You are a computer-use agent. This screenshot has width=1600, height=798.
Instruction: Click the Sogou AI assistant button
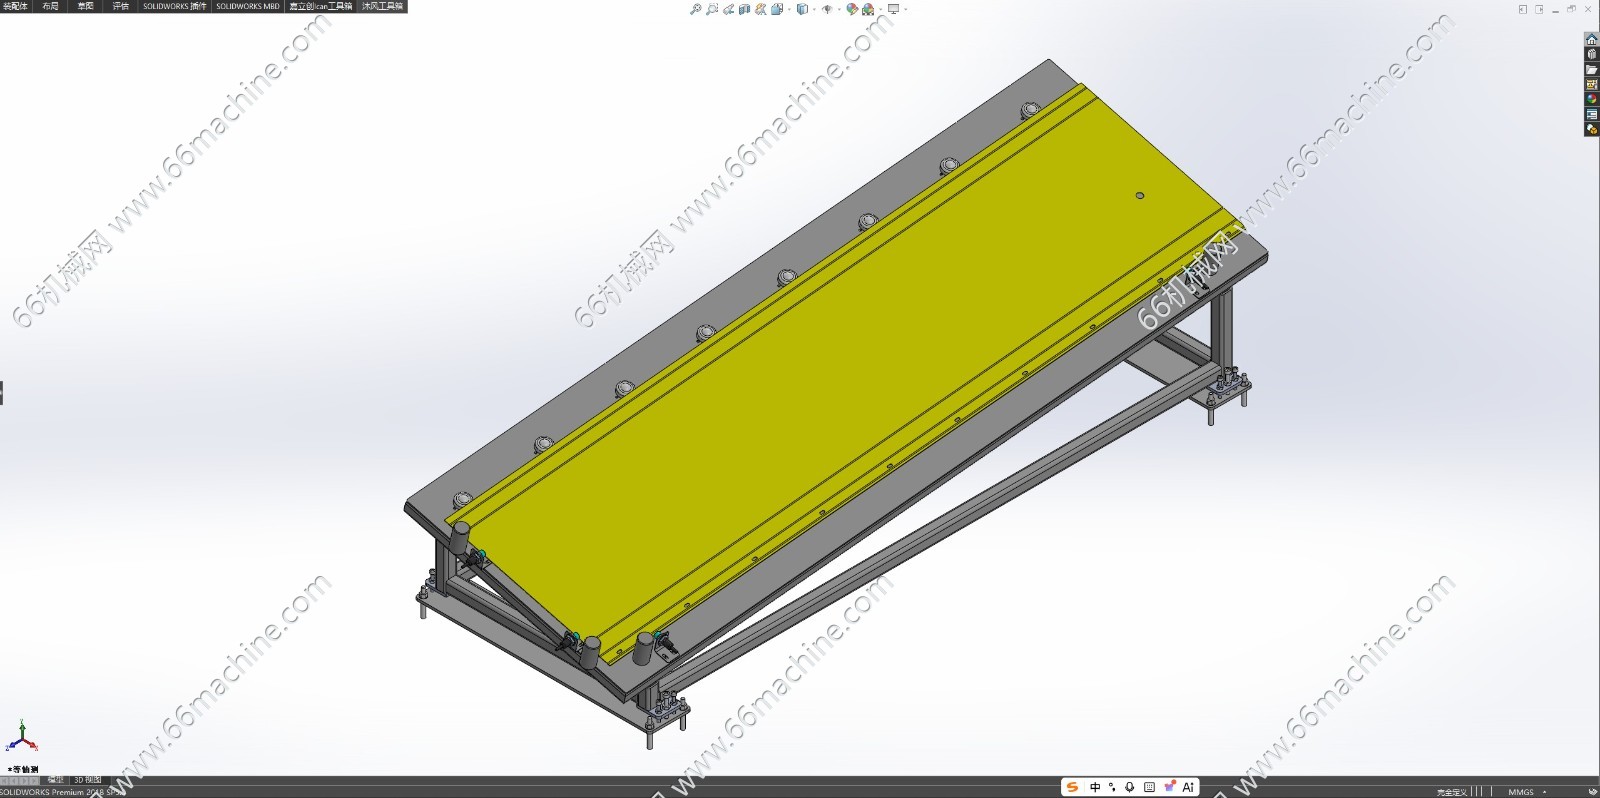1188,787
